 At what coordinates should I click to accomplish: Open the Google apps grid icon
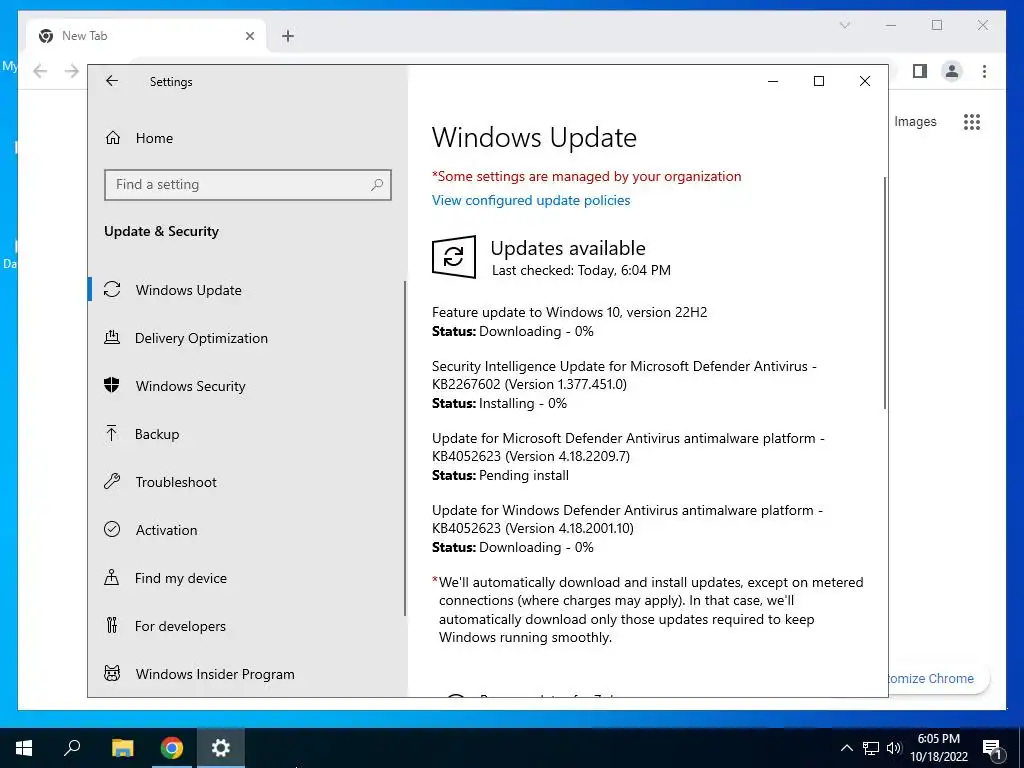(x=972, y=121)
